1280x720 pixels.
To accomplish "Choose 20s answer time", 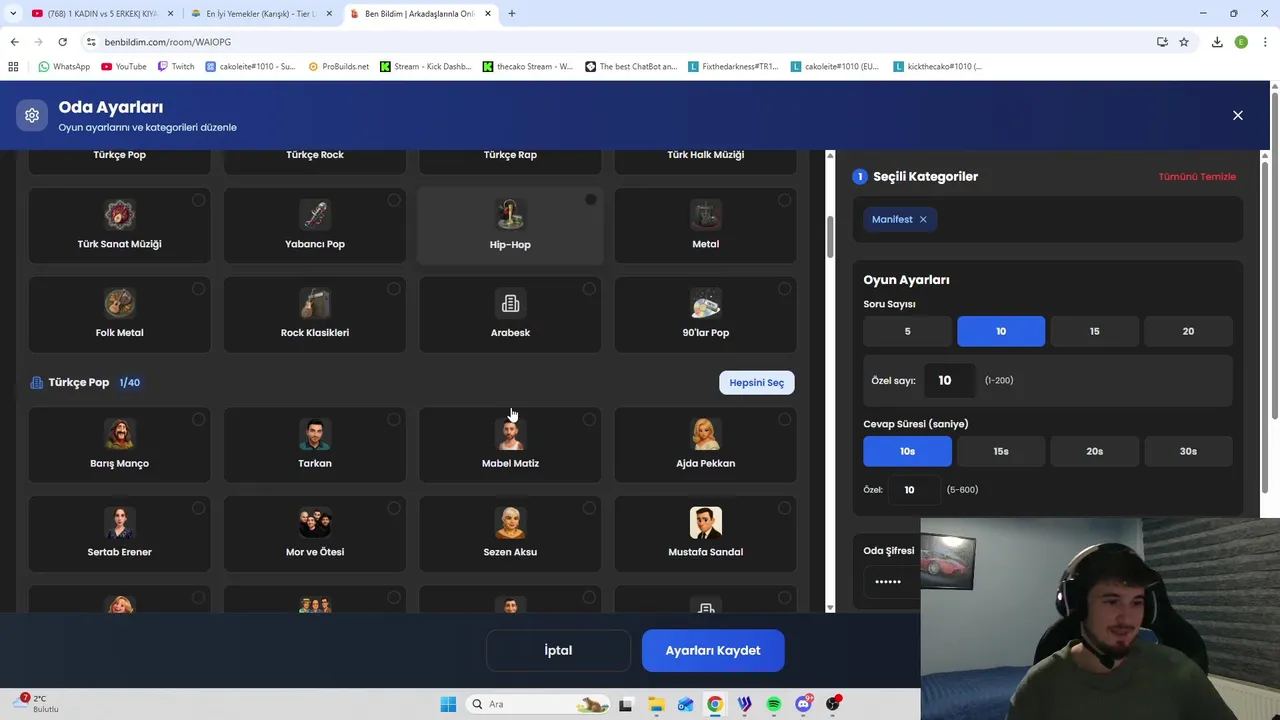I will [x=1094, y=451].
